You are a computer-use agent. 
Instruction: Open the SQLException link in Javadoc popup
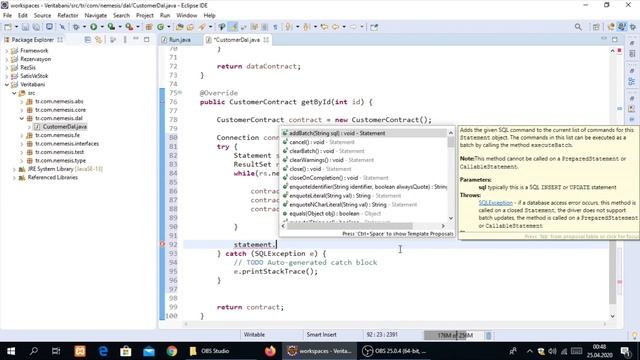495,202
